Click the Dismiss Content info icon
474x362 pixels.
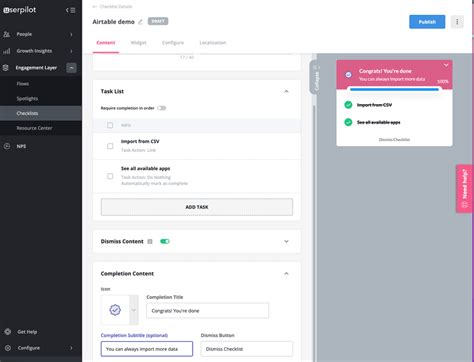point(150,241)
